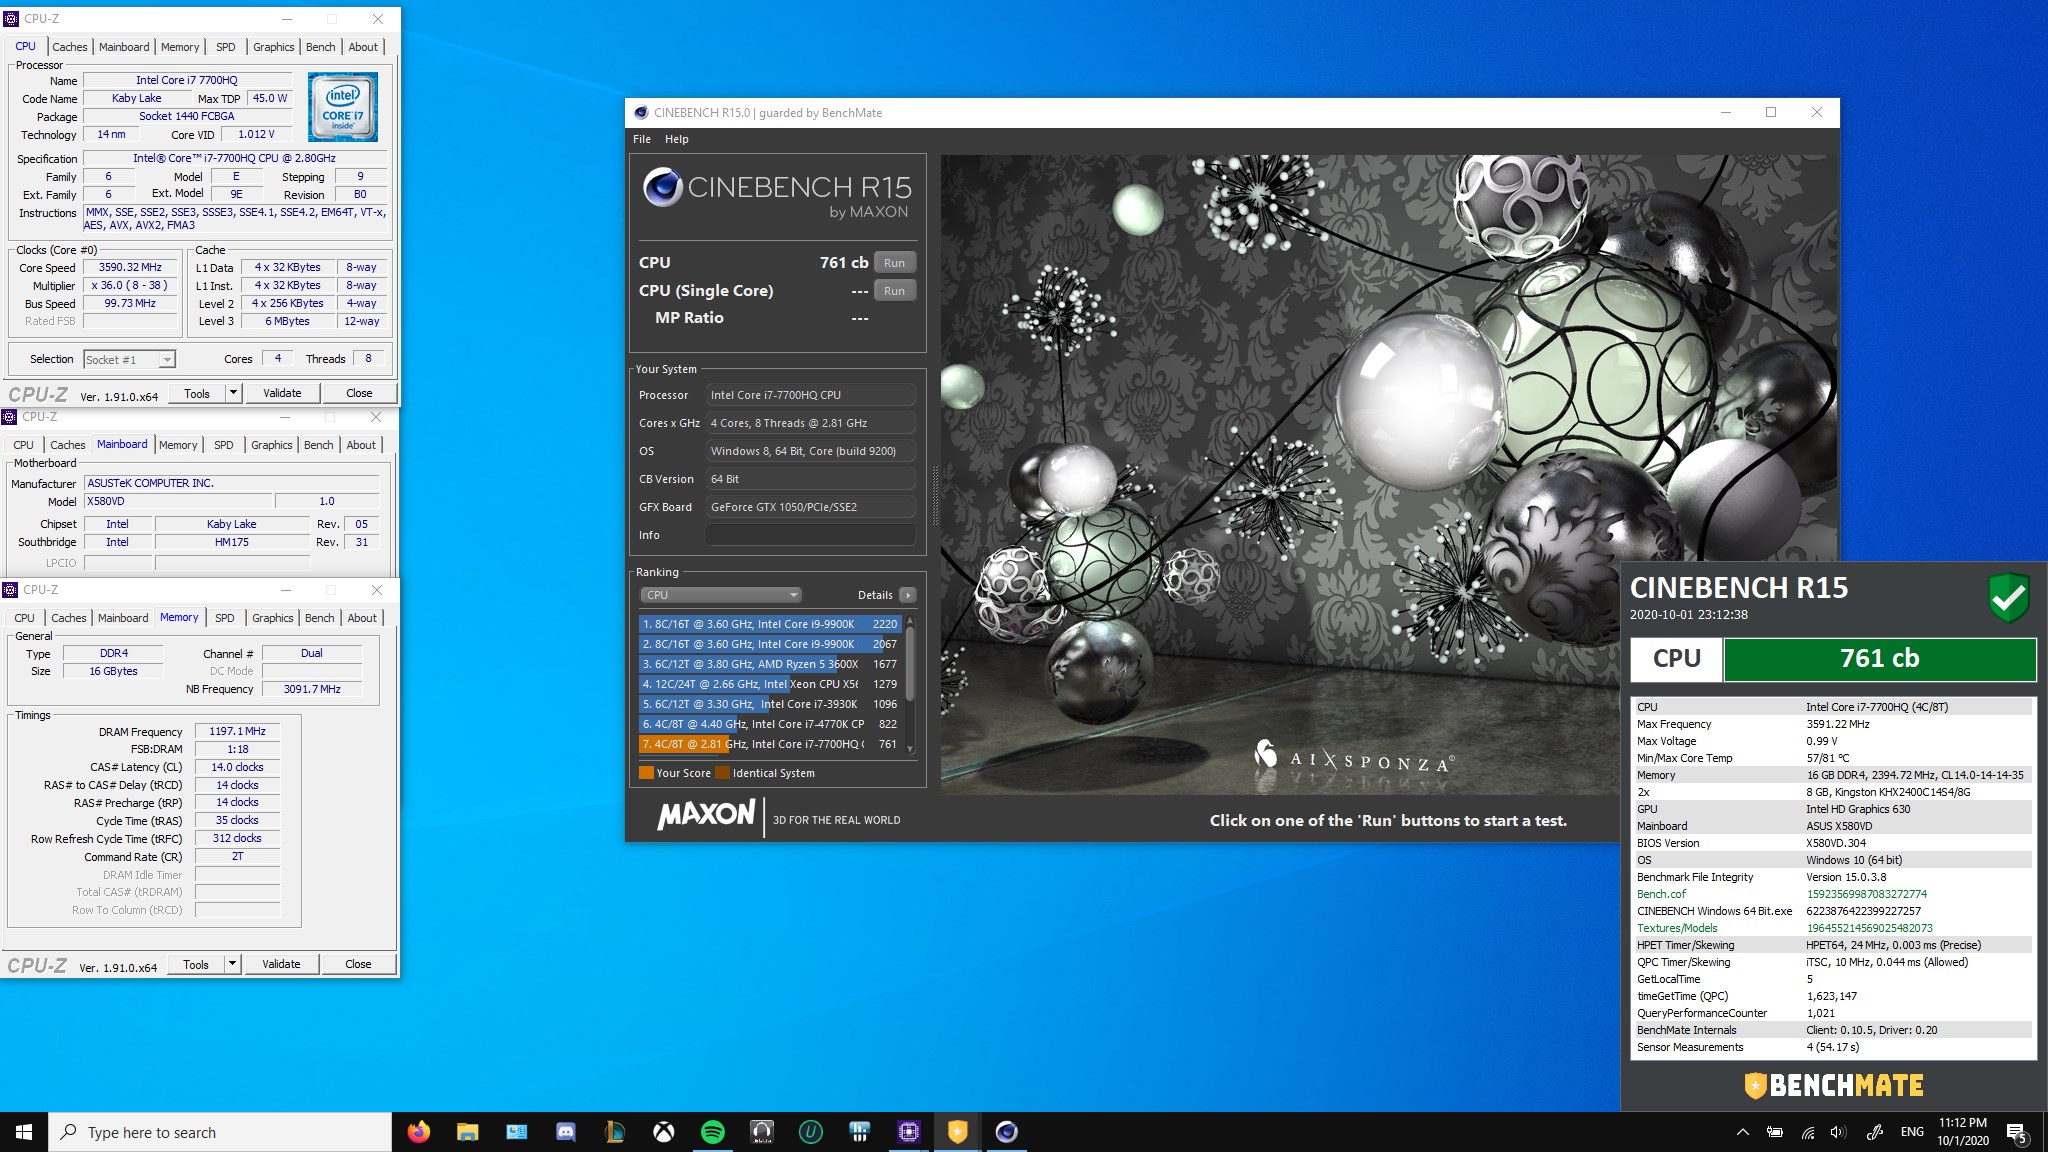The image size is (2048, 1152).
Task: Open File Explorer from the taskbar
Action: (x=467, y=1132)
